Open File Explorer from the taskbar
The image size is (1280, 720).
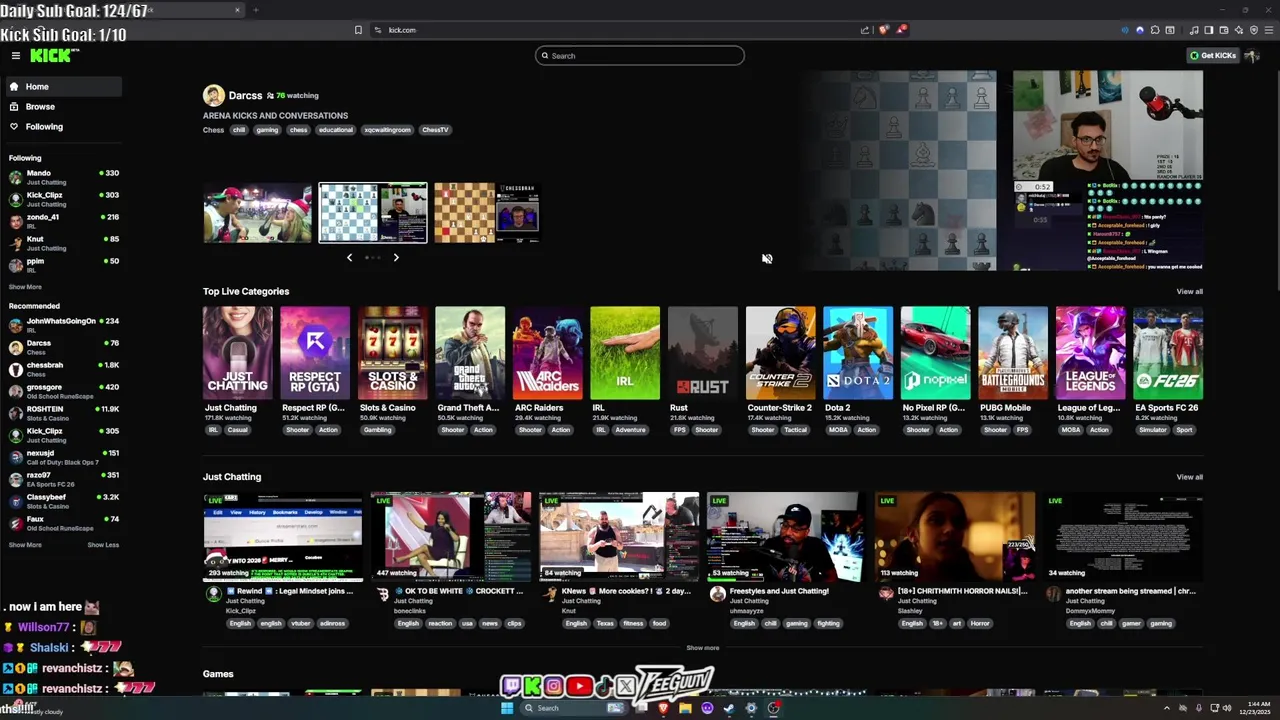(685, 708)
